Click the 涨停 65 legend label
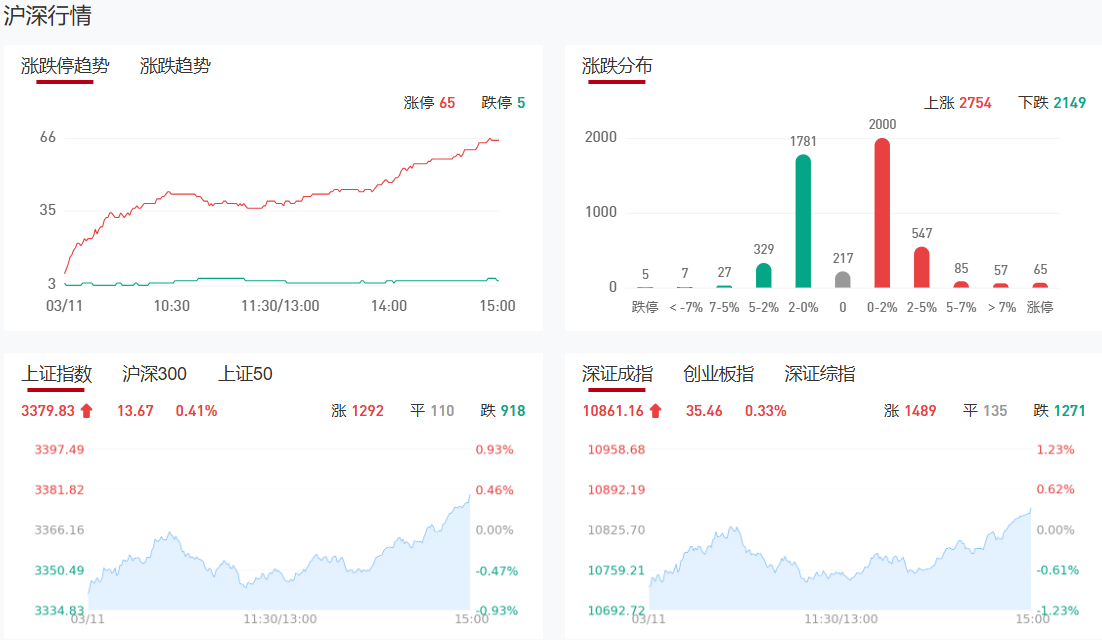Screen dimensions: 1102x640 pos(429,102)
